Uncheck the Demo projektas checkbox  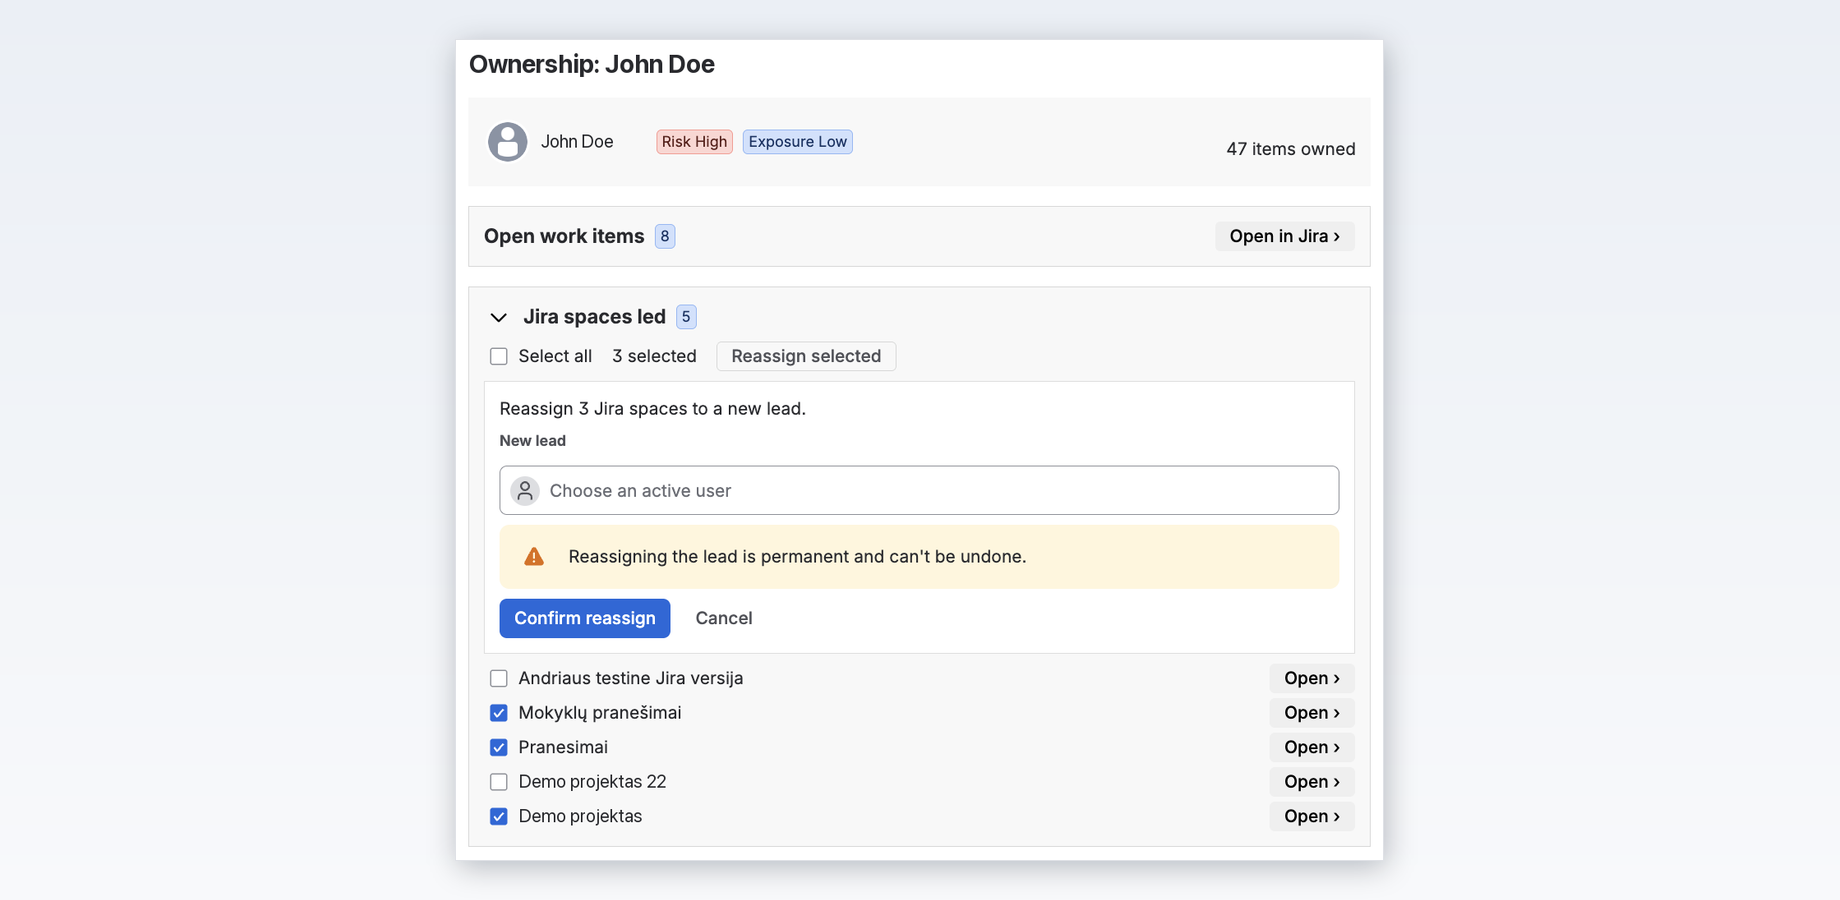pyautogui.click(x=499, y=817)
